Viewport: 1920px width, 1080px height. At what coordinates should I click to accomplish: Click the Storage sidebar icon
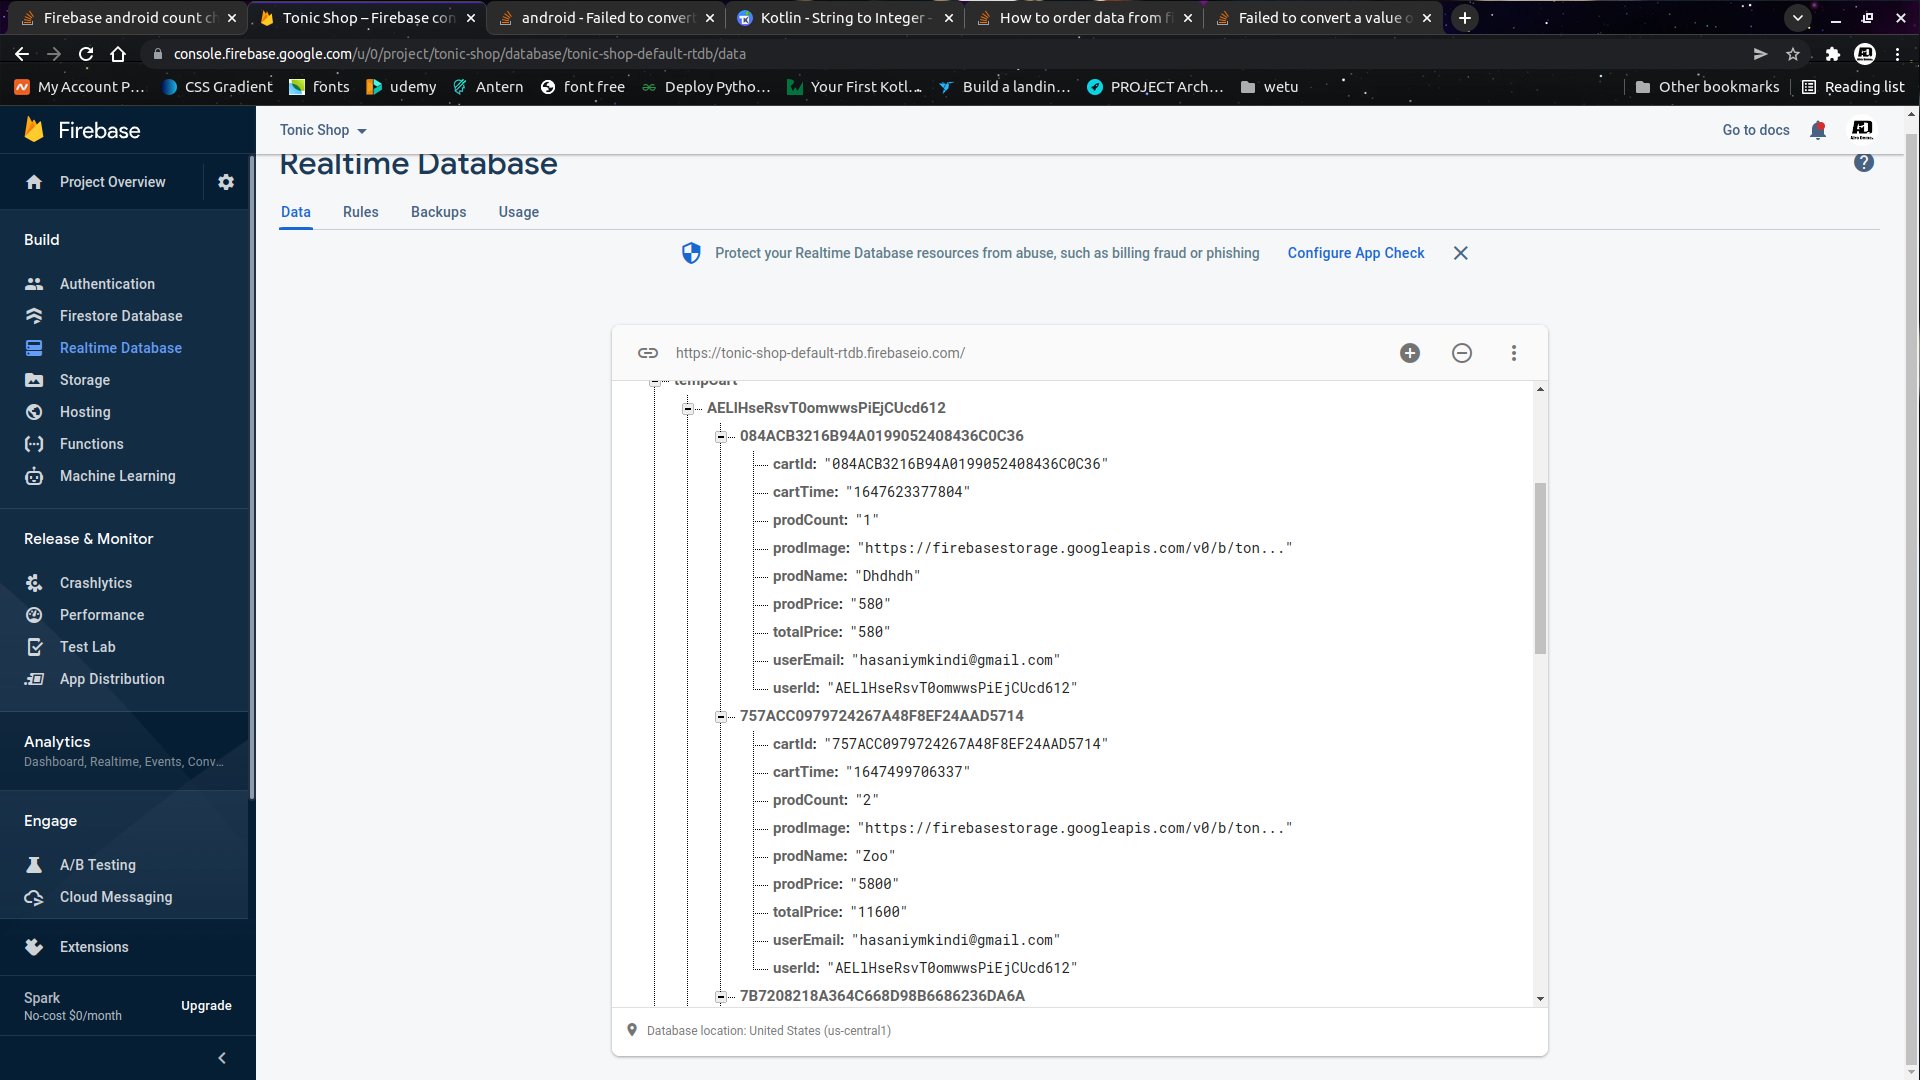[34, 380]
